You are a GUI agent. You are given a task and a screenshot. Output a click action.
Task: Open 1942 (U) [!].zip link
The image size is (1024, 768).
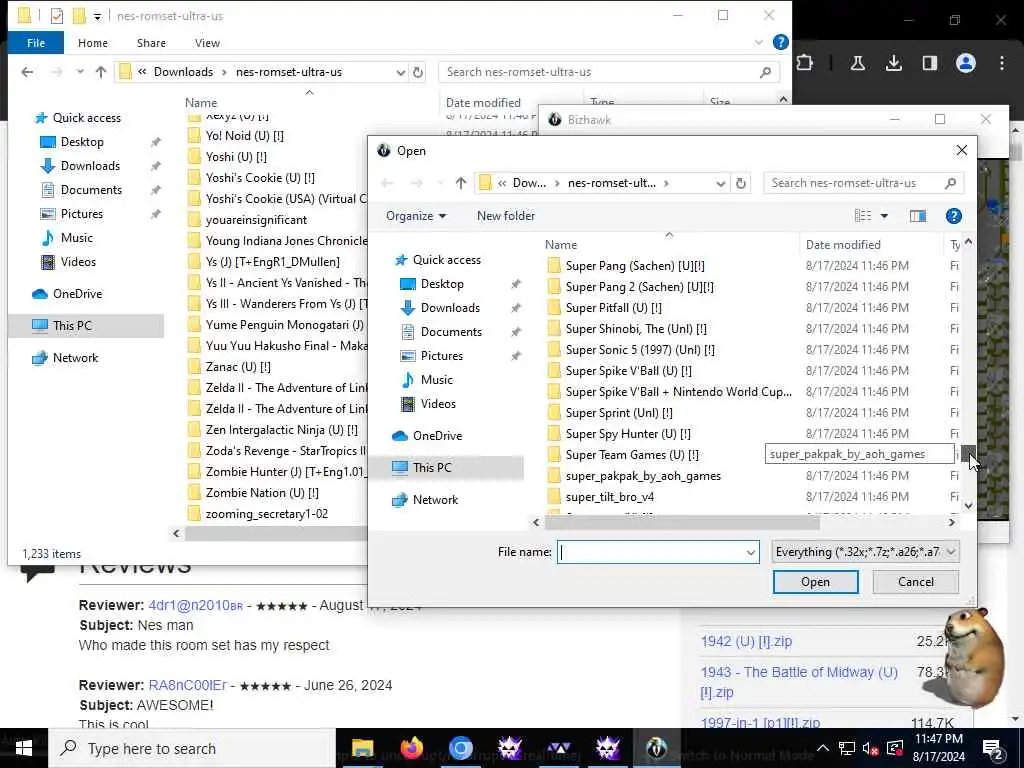[746, 641]
